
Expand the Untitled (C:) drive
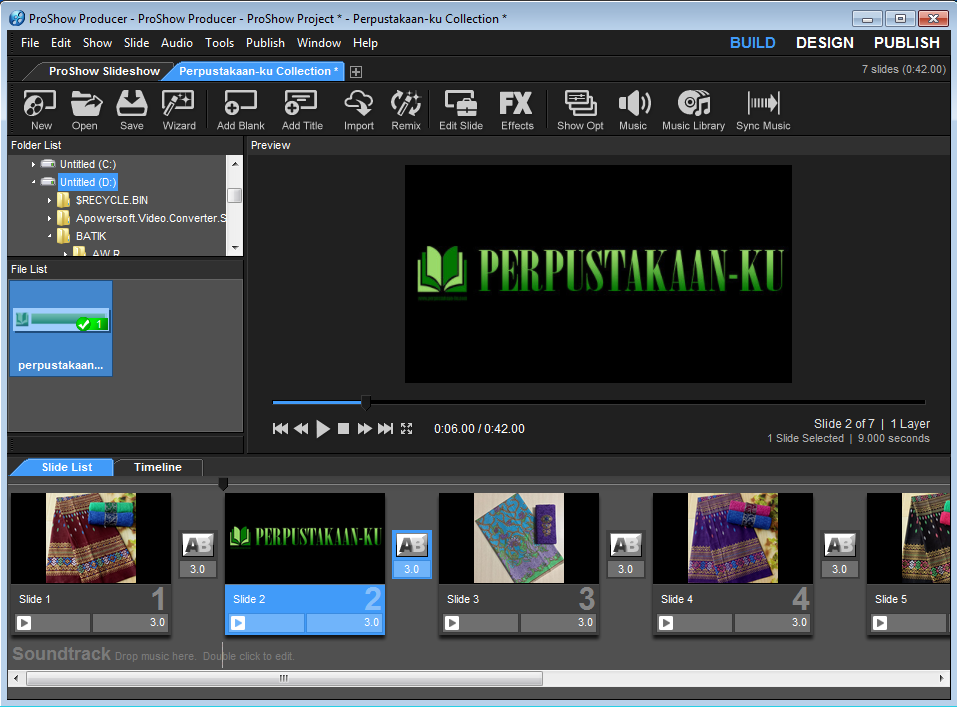coord(34,164)
